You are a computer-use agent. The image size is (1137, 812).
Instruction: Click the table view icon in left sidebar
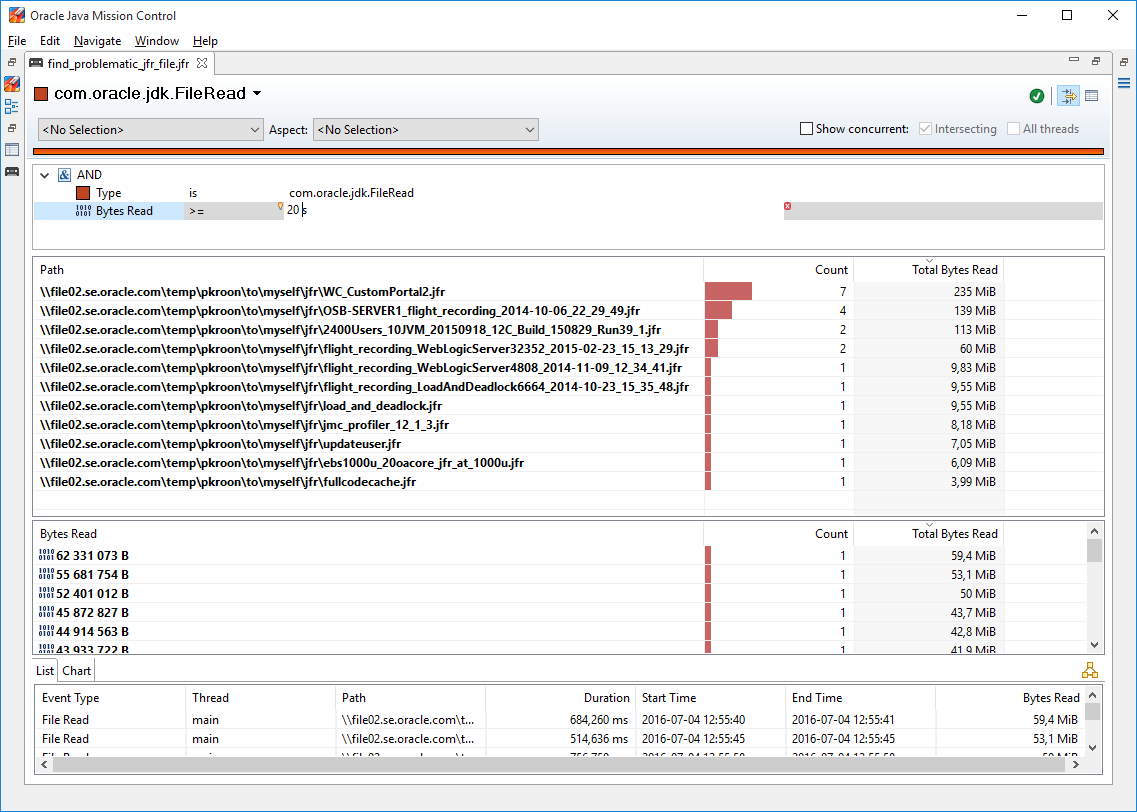pyautogui.click(x=12, y=150)
